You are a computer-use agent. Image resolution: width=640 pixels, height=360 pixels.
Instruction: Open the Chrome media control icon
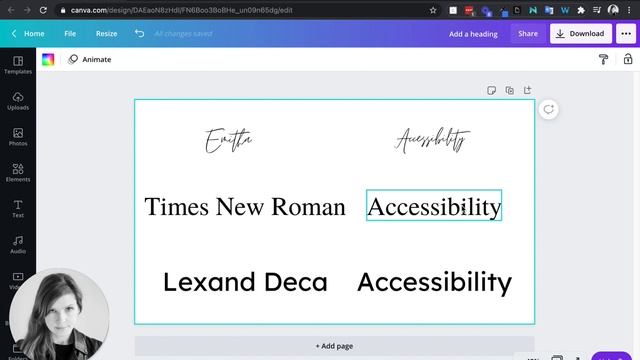point(597,10)
